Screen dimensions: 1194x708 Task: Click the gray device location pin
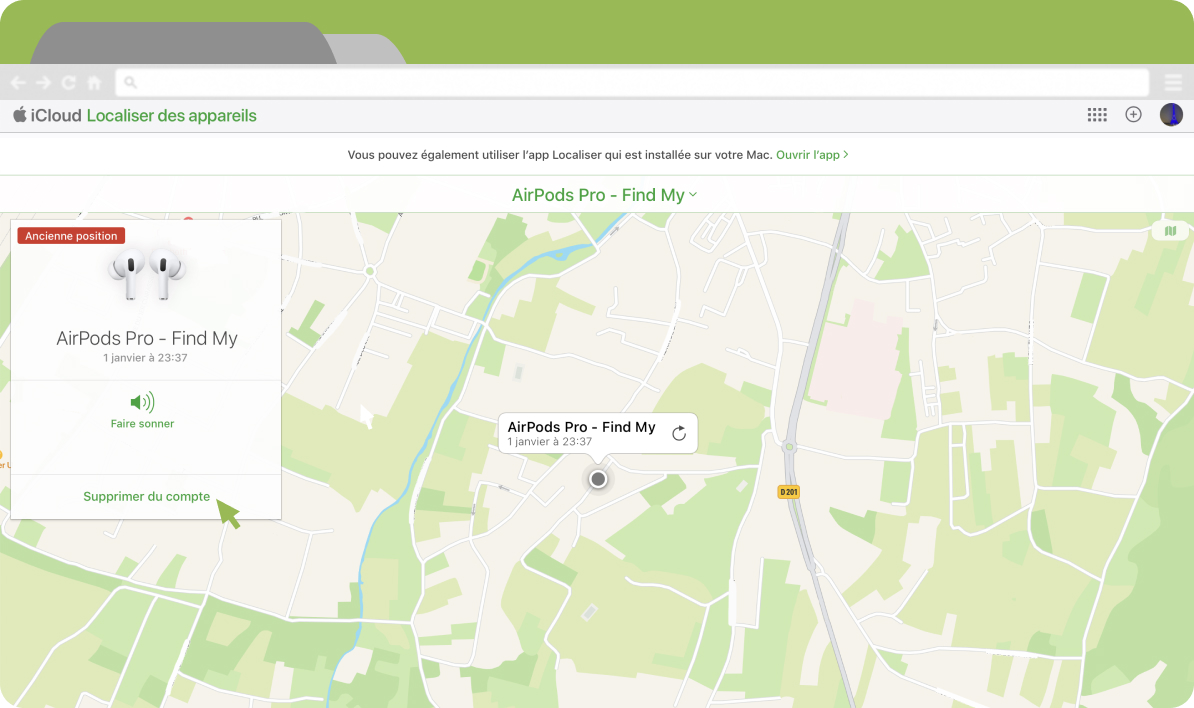598,479
